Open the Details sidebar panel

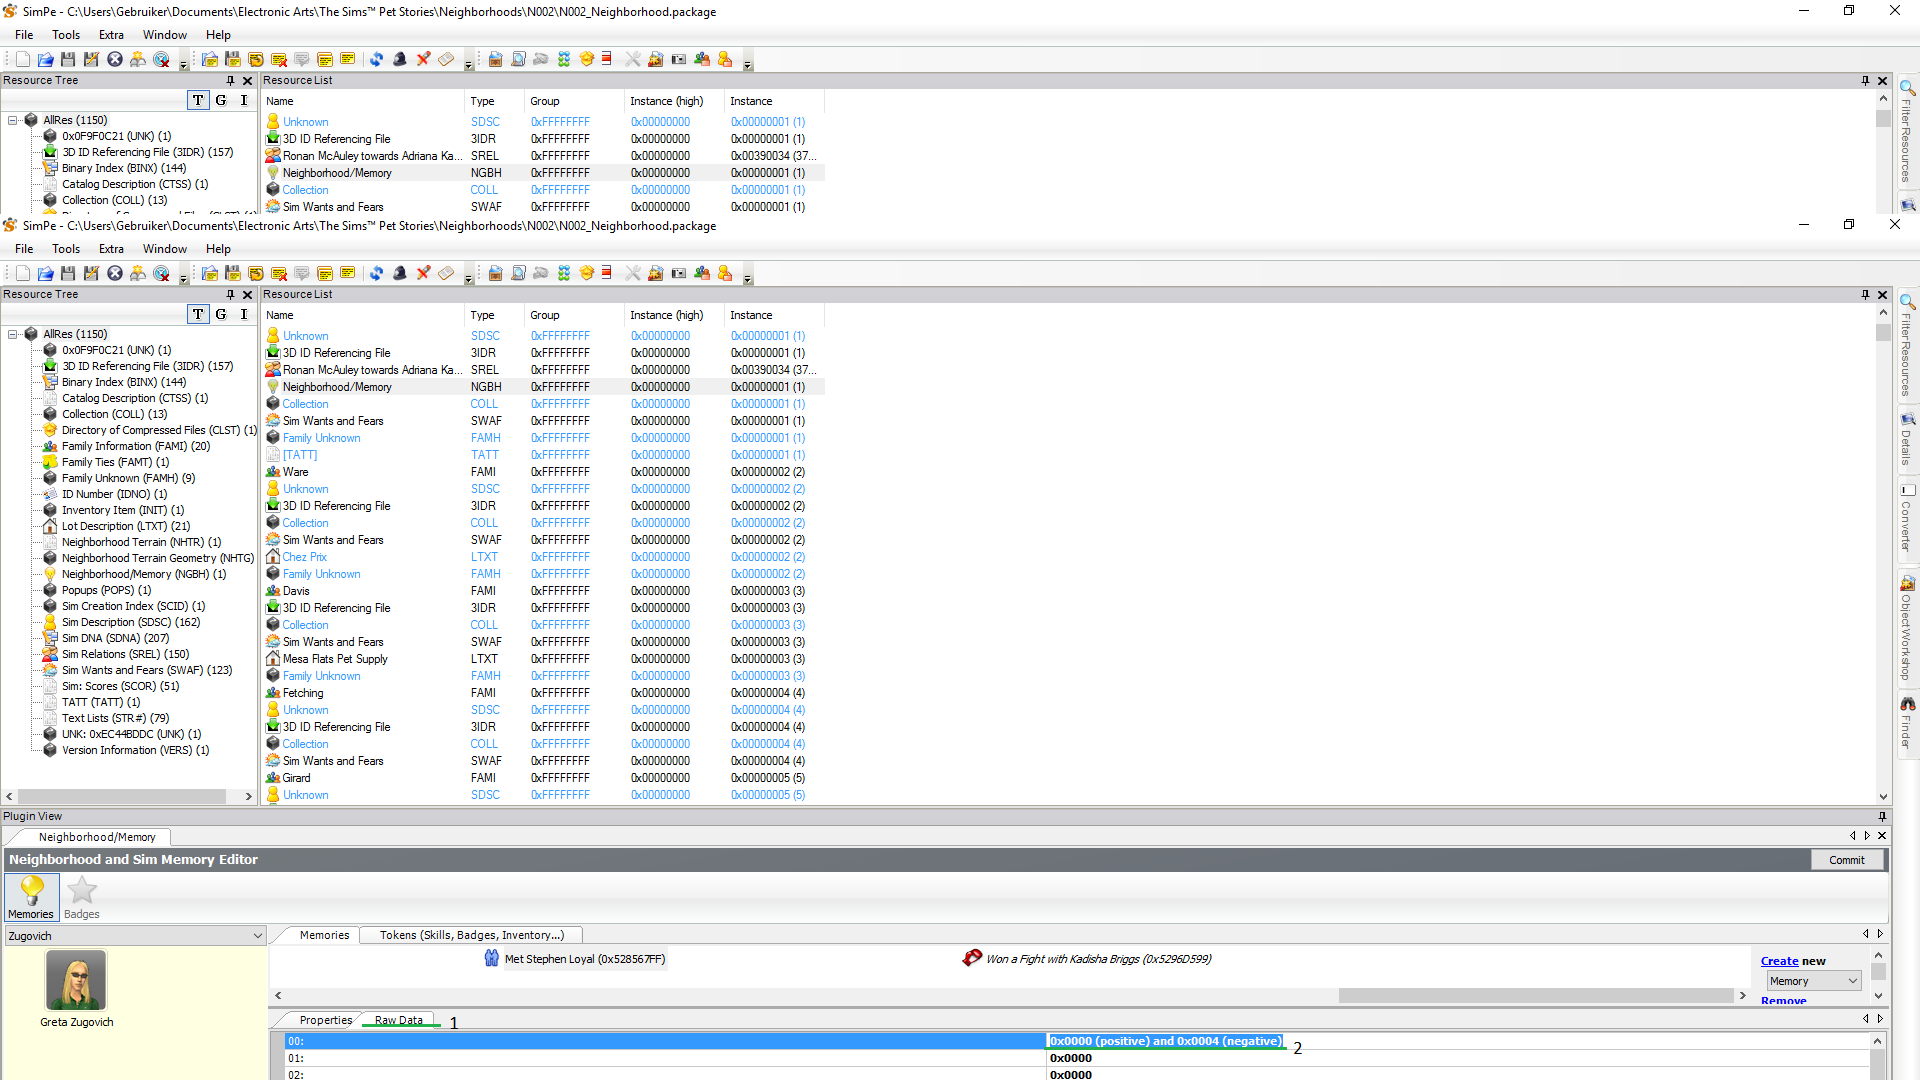1907,438
